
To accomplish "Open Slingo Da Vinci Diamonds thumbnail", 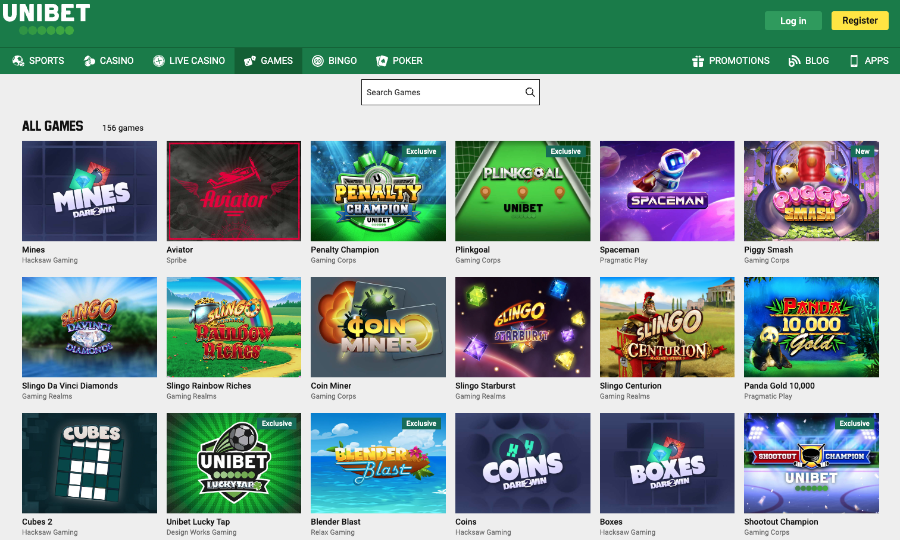I will click(x=89, y=327).
